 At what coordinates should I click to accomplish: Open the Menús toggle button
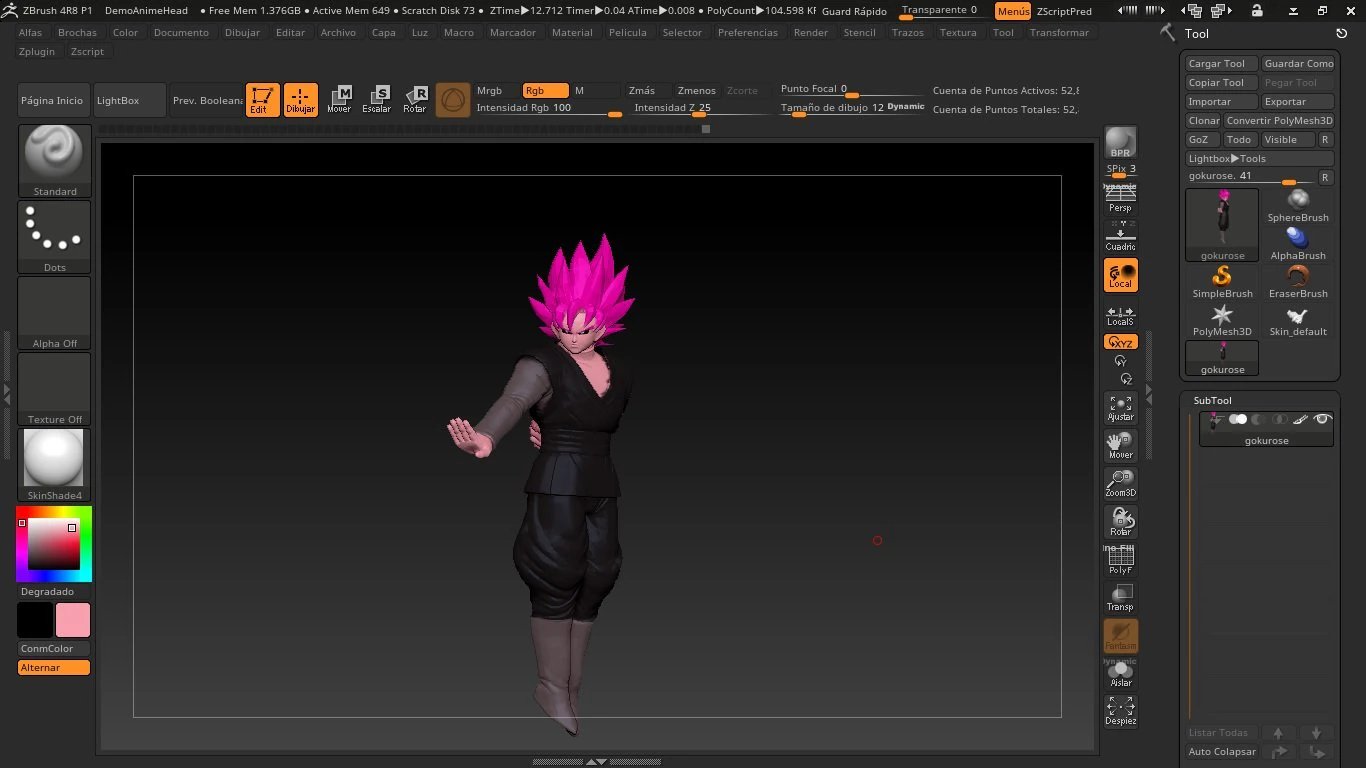point(1013,11)
